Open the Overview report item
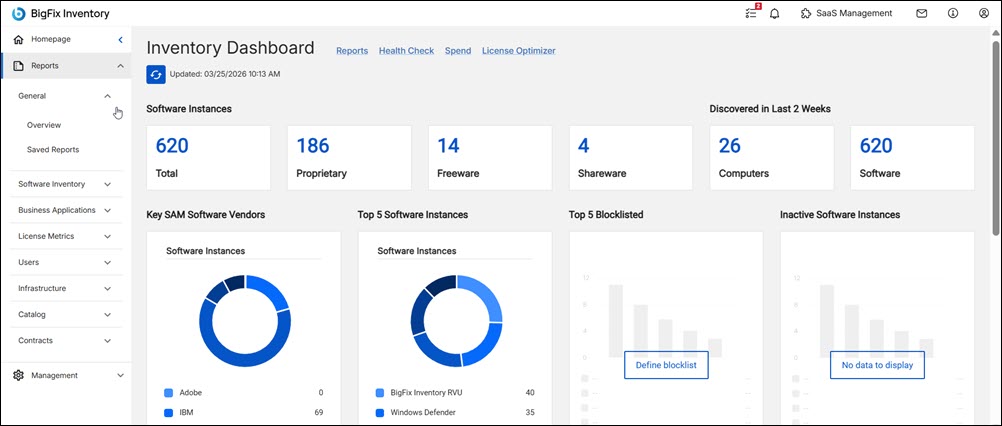This screenshot has width=1002, height=426. click(44, 125)
